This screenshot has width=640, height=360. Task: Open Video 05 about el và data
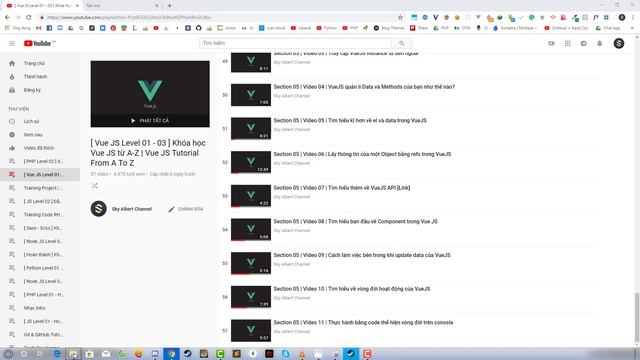point(350,120)
